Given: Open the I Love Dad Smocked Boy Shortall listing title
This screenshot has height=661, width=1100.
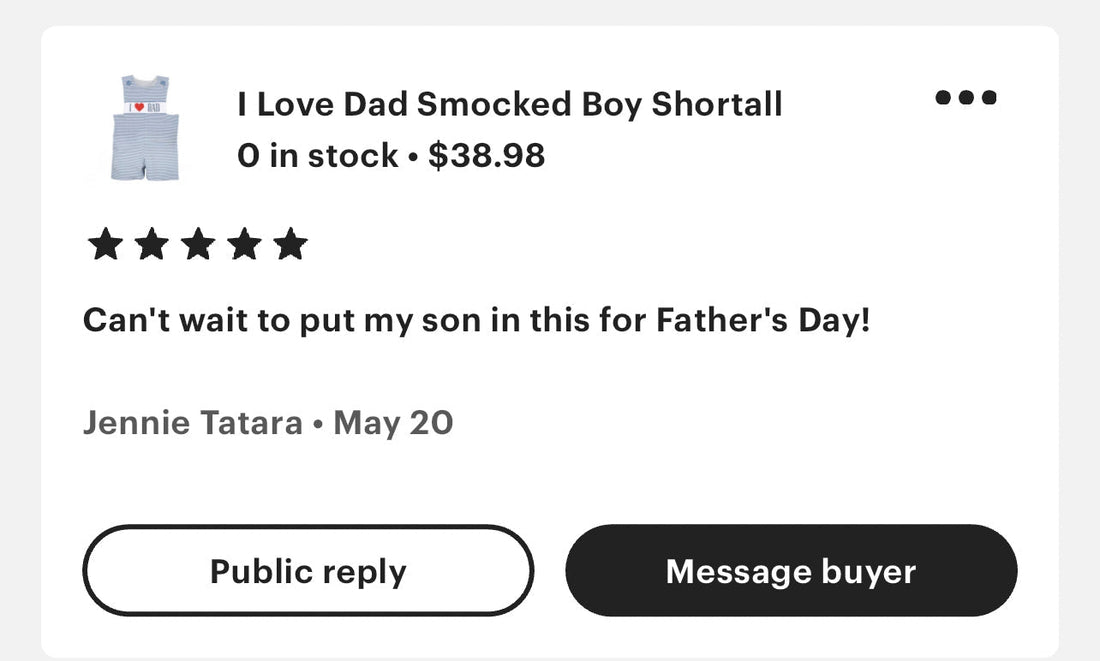Looking at the screenshot, I should point(510,105).
